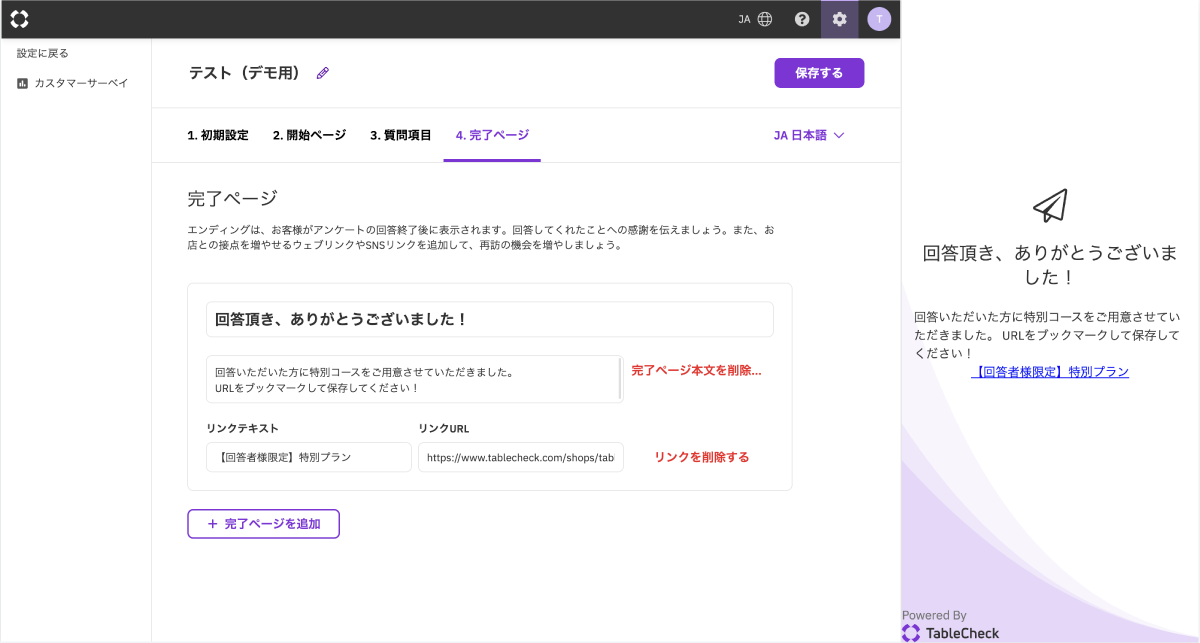Click リンクを削除する

tap(702, 457)
